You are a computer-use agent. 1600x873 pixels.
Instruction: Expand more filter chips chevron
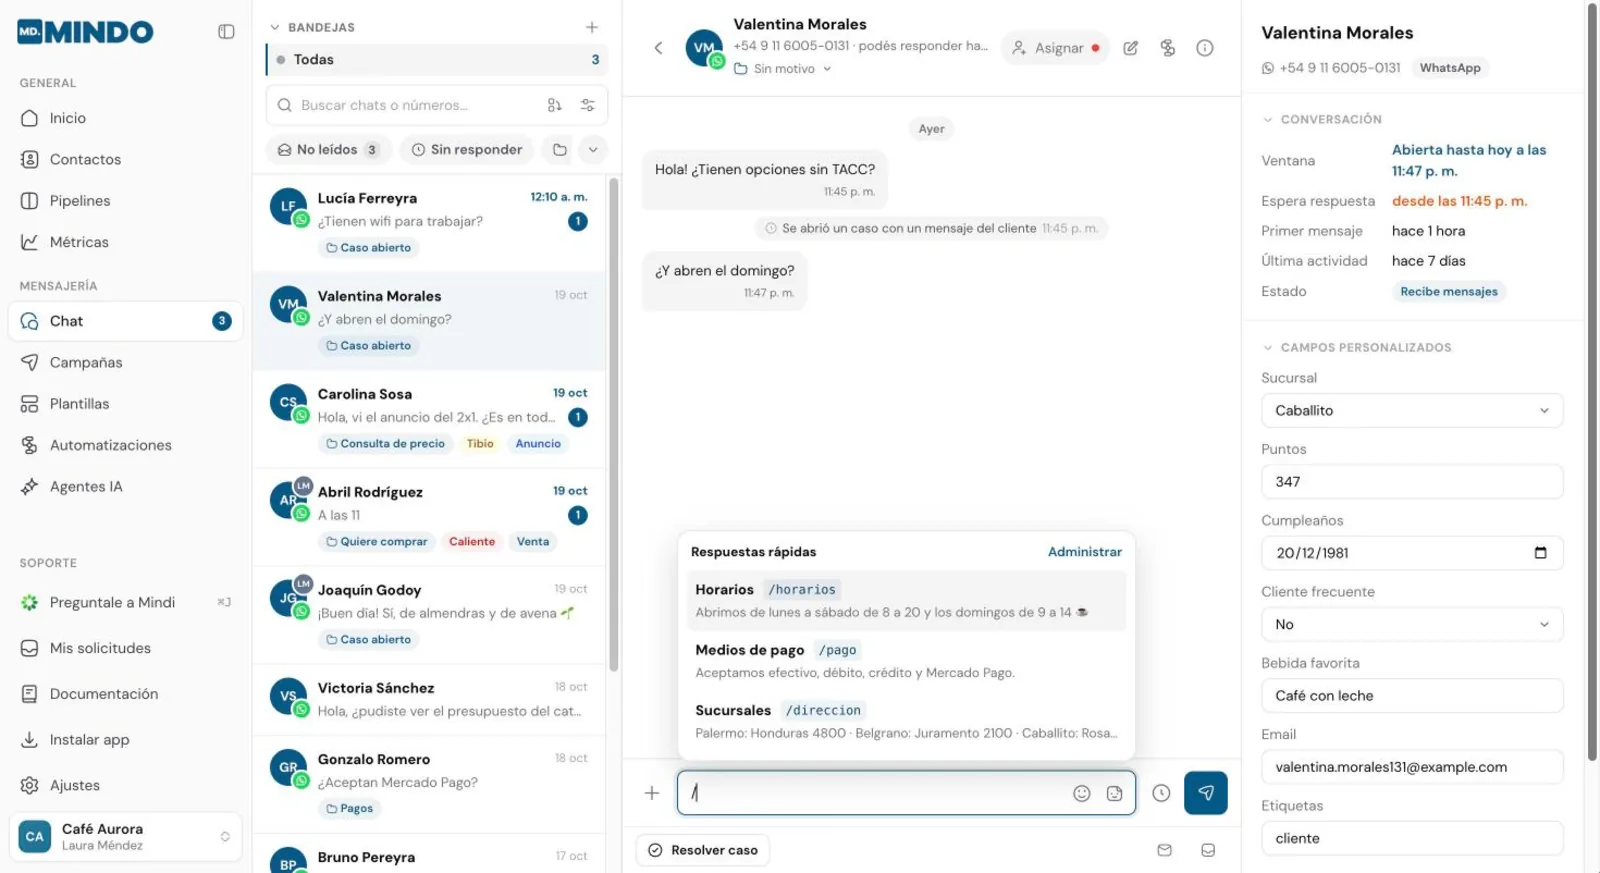point(593,150)
